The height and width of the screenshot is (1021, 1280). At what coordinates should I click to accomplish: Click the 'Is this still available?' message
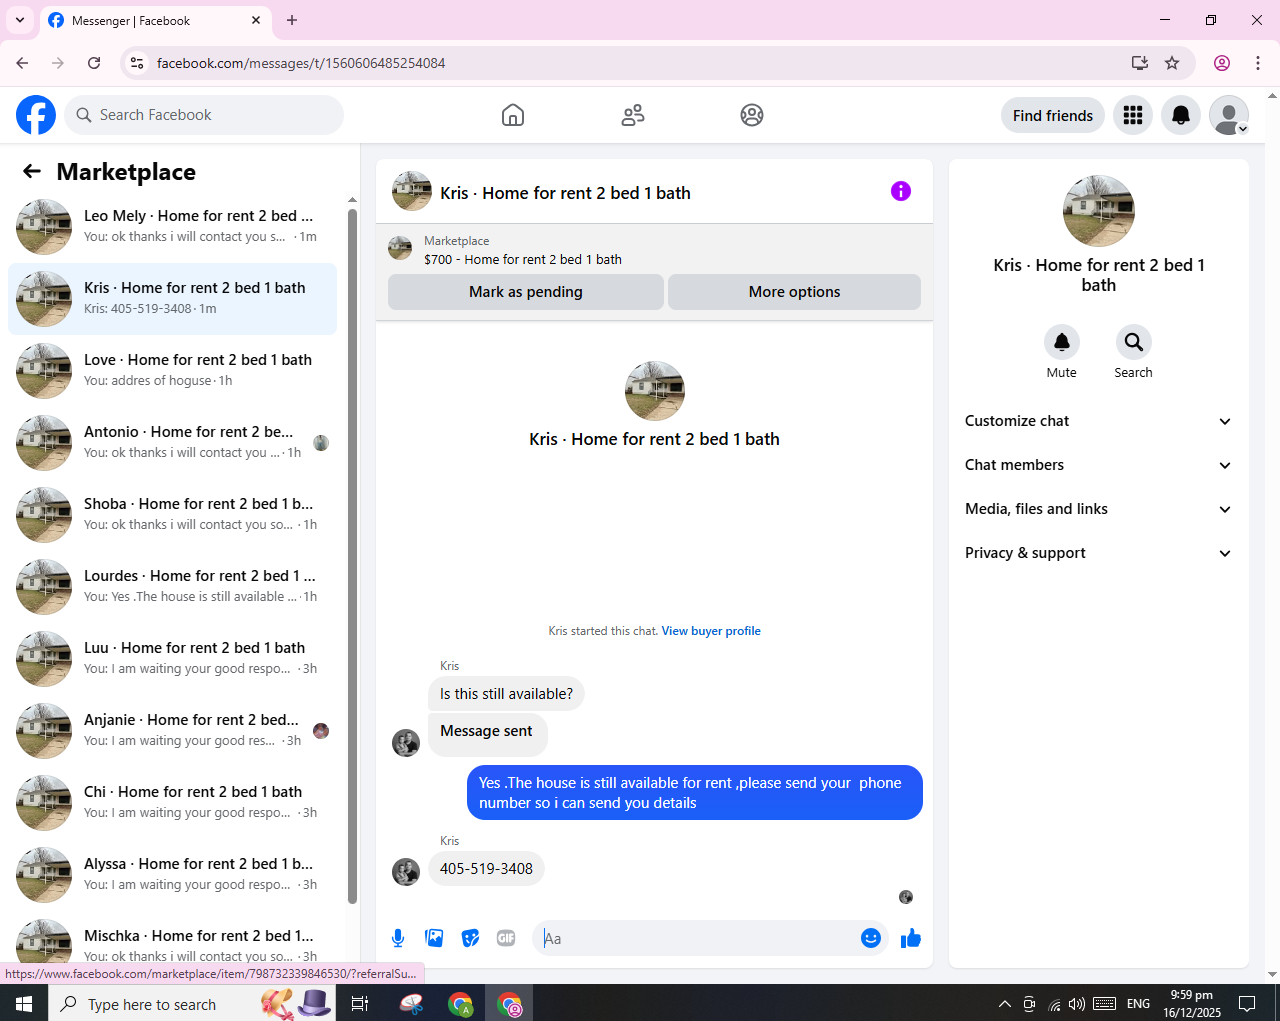click(506, 694)
